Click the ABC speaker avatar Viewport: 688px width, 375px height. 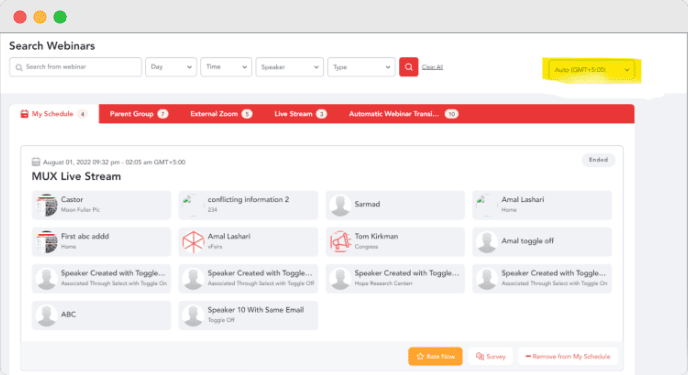coord(47,315)
